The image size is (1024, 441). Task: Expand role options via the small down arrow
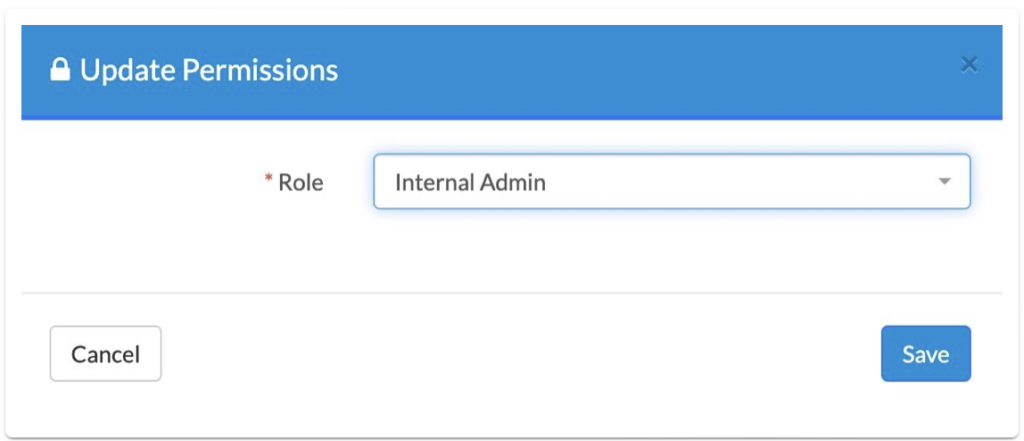pyautogui.click(x=944, y=182)
